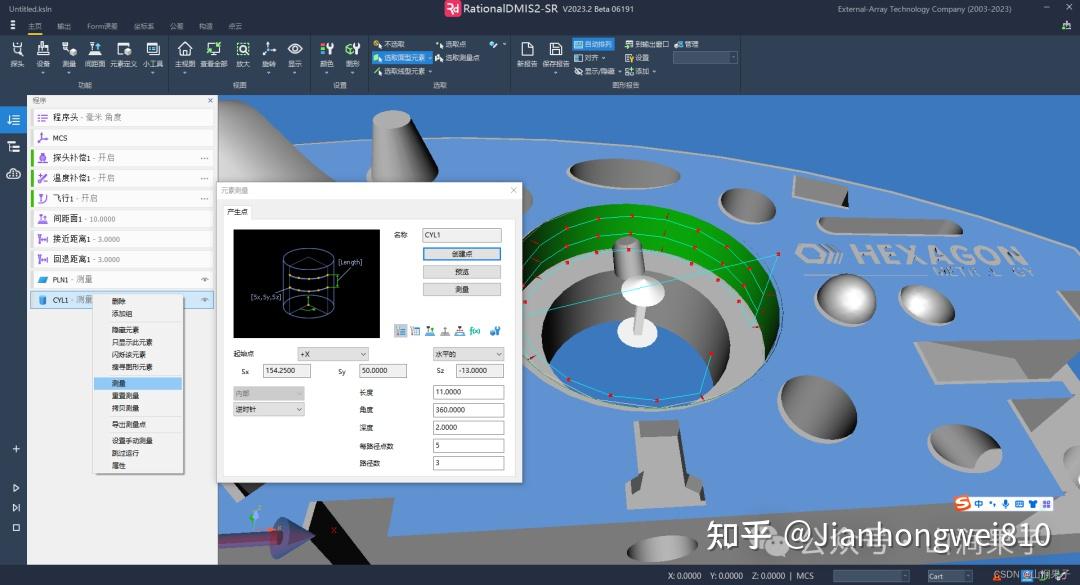Open the 元素定义 feature definition tool
This screenshot has width=1080, height=585.
(x=124, y=54)
